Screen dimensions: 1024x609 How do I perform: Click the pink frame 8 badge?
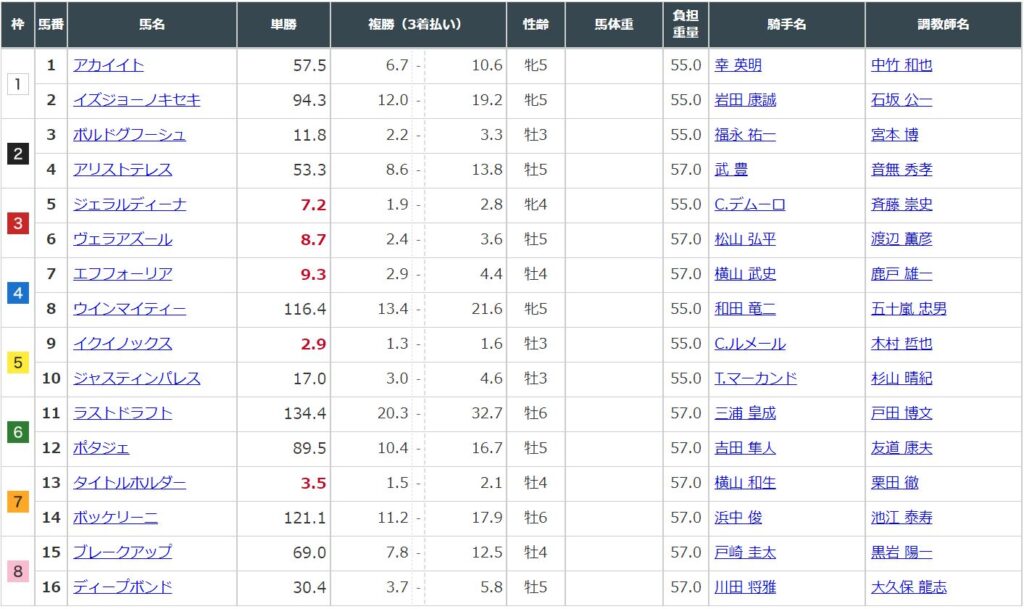[x=18, y=571]
